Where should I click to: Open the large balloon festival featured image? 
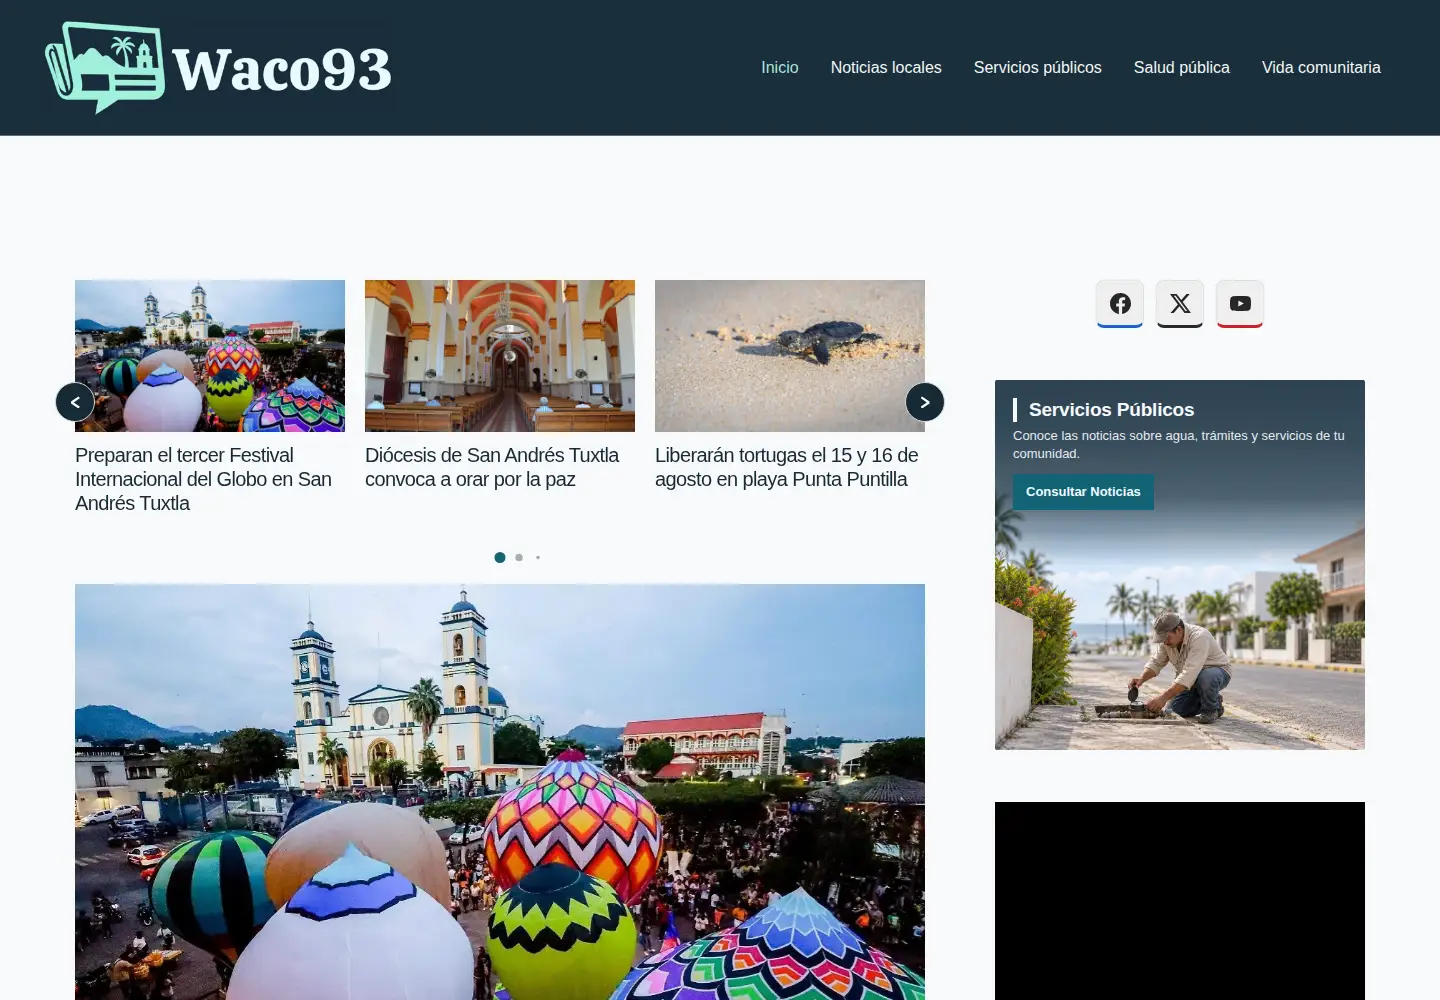pos(500,792)
